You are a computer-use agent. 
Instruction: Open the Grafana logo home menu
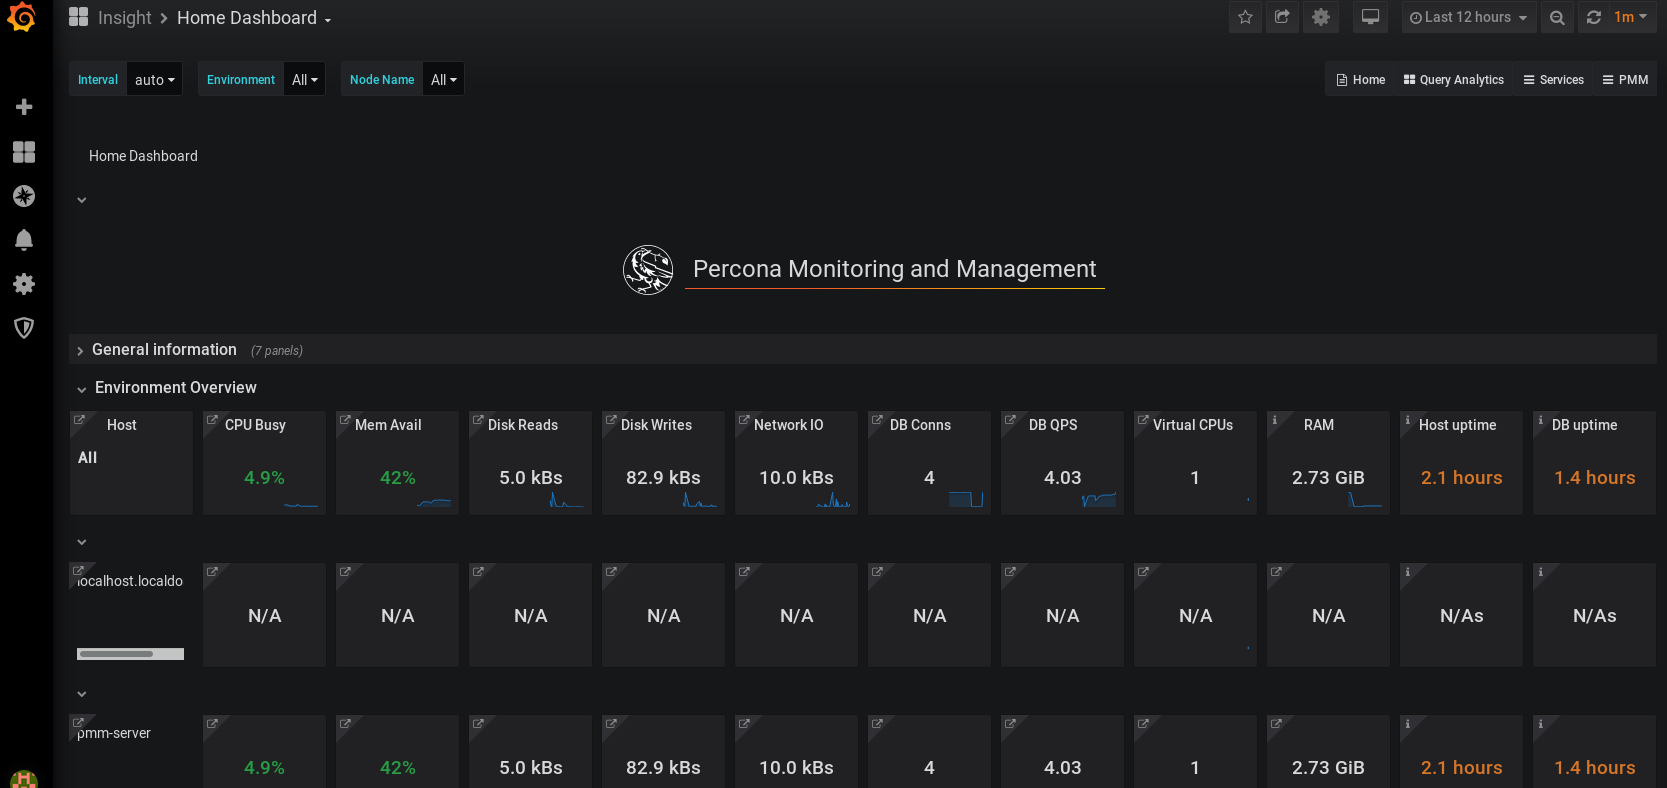pyautogui.click(x=22, y=17)
